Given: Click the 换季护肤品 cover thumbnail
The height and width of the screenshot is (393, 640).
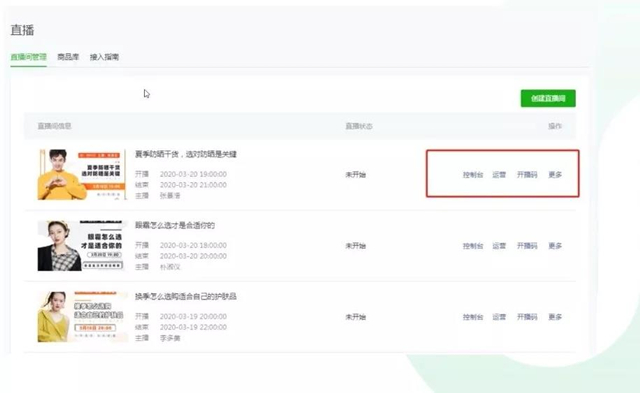Looking at the screenshot, I should (x=82, y=317).
